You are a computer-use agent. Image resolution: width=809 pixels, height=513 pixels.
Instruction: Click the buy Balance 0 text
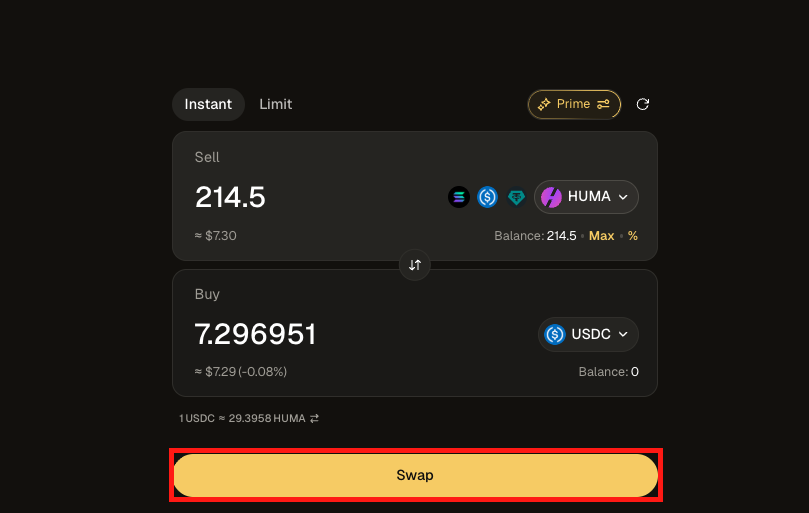(608, 372)
